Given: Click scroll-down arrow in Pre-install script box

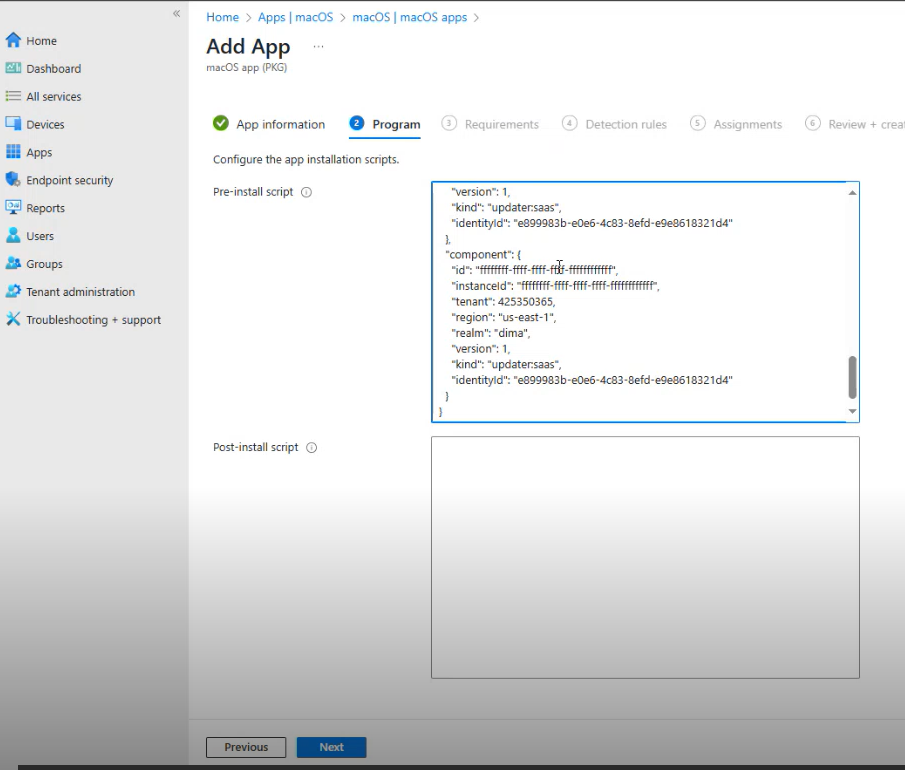Looking at the screenshot, I should 852,411.
